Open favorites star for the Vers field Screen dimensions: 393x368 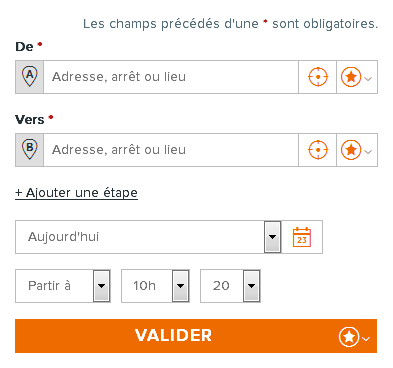pyautogui.click(x=351, y=150)
